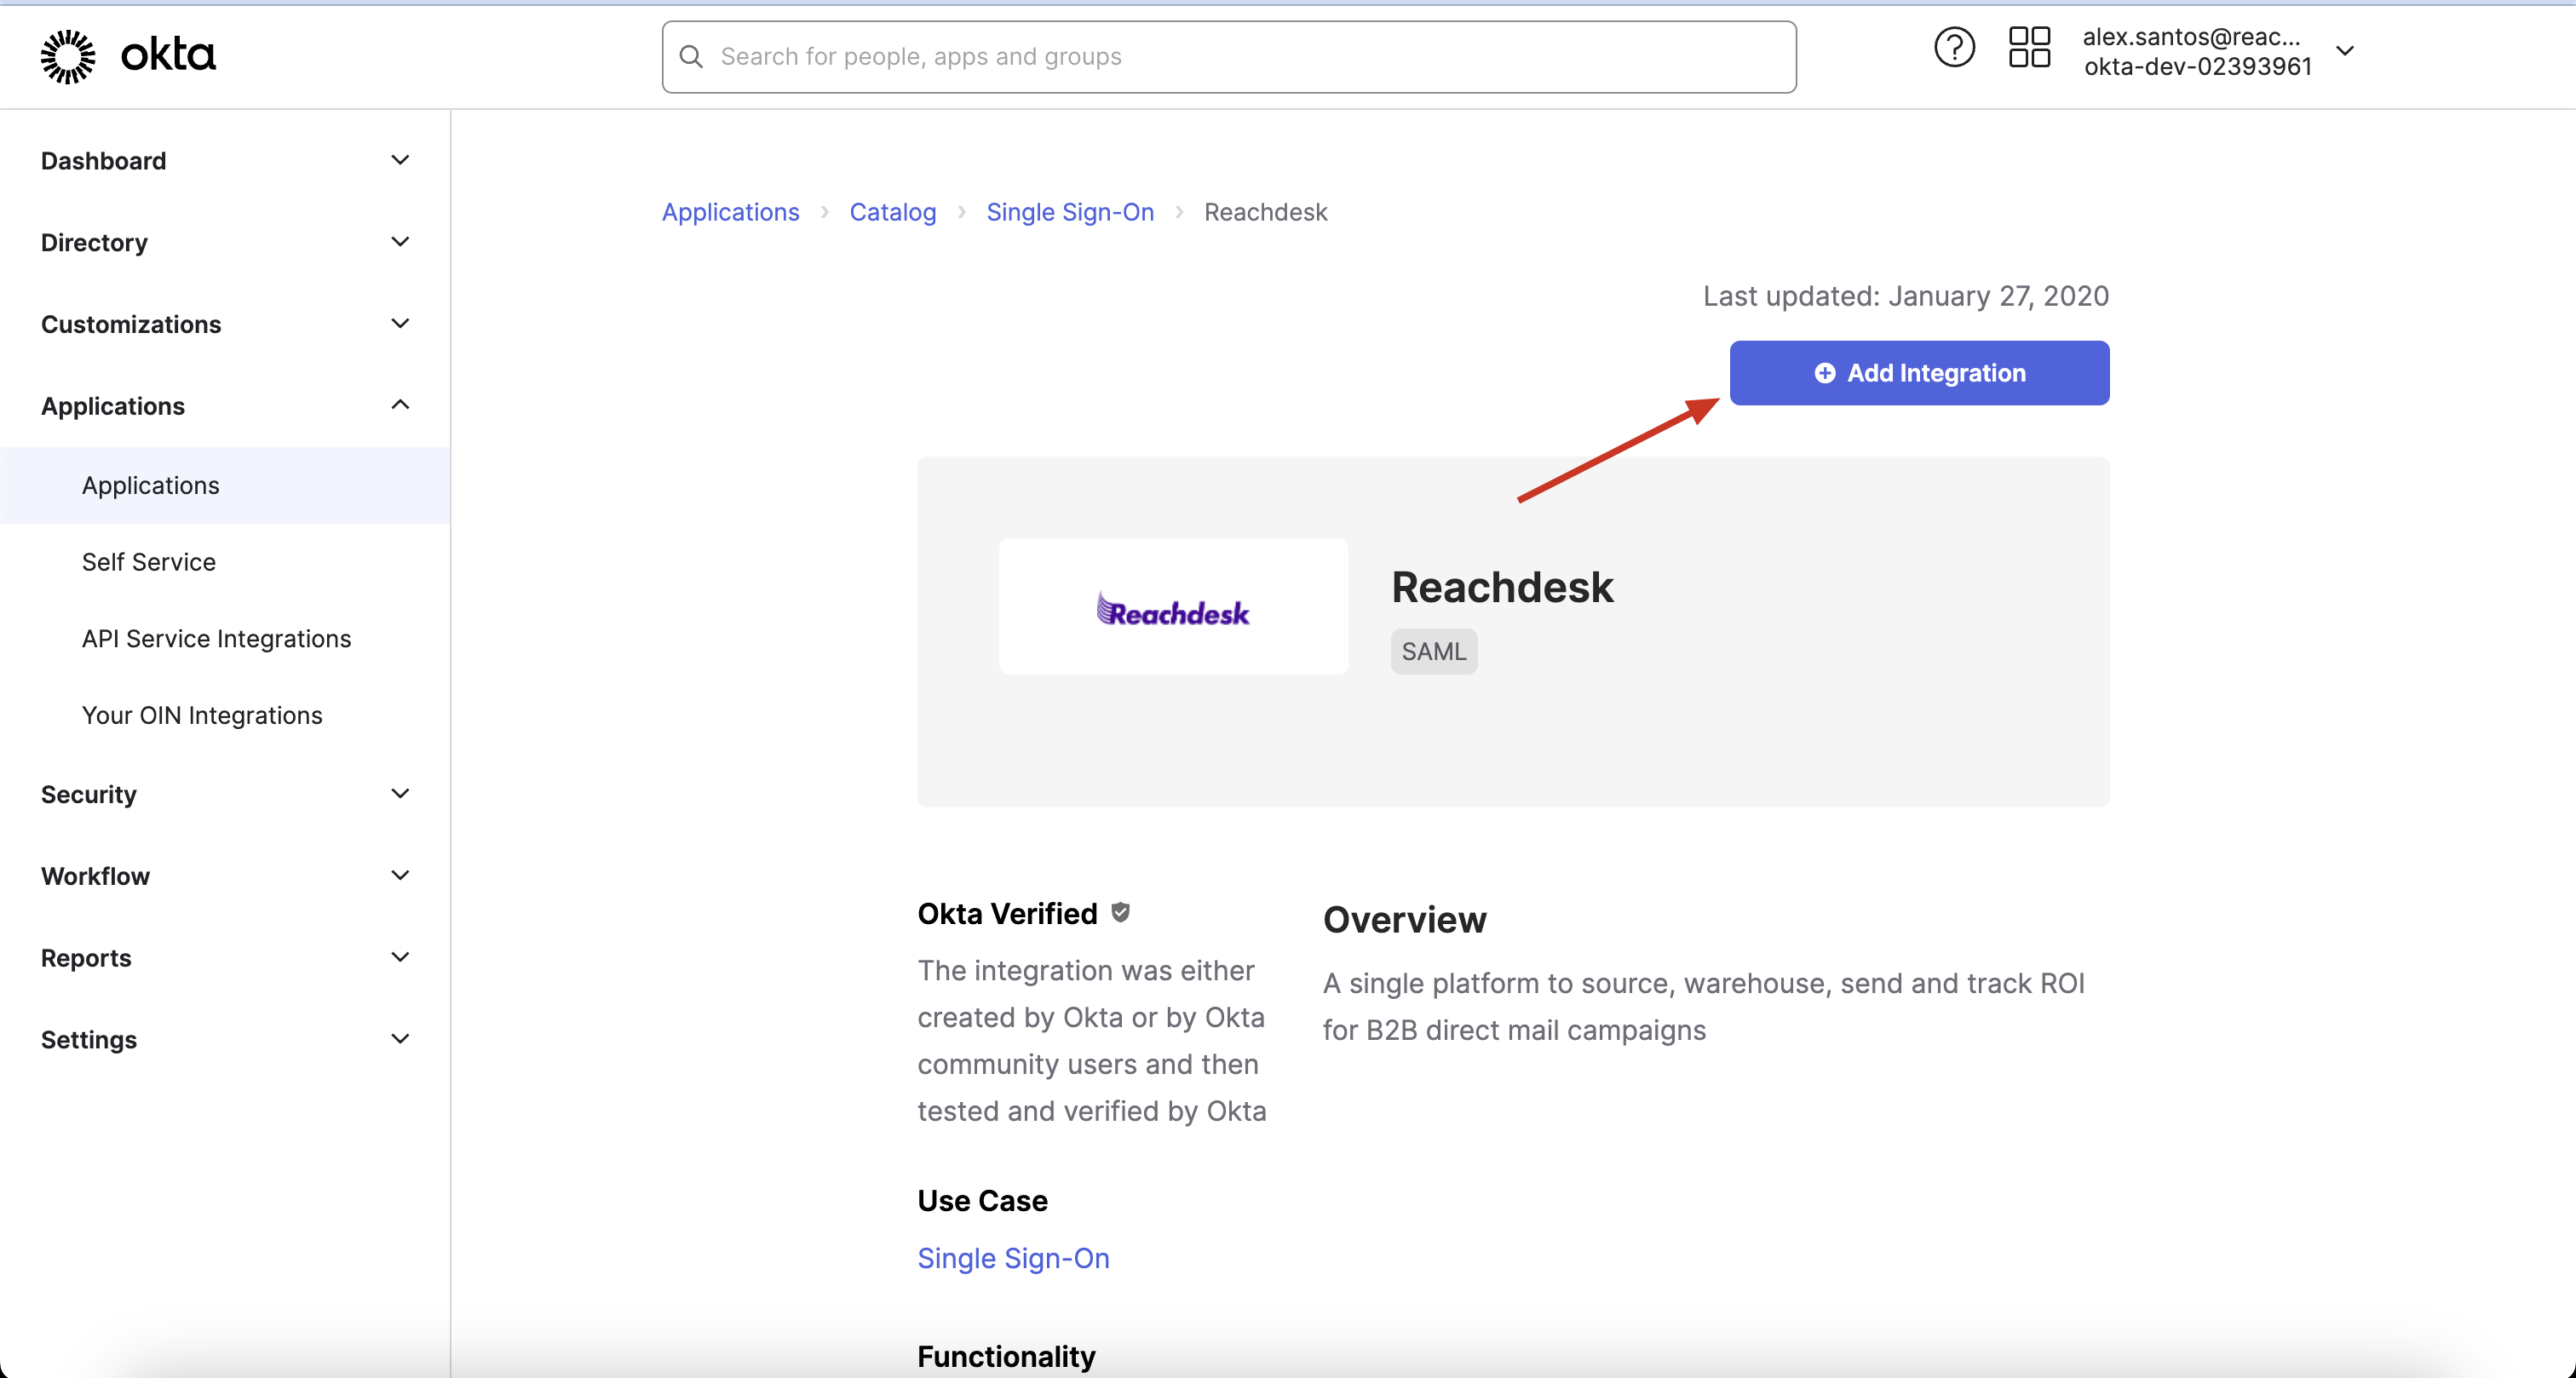Open Applications submenu item in sidebar

coord(225,485)
